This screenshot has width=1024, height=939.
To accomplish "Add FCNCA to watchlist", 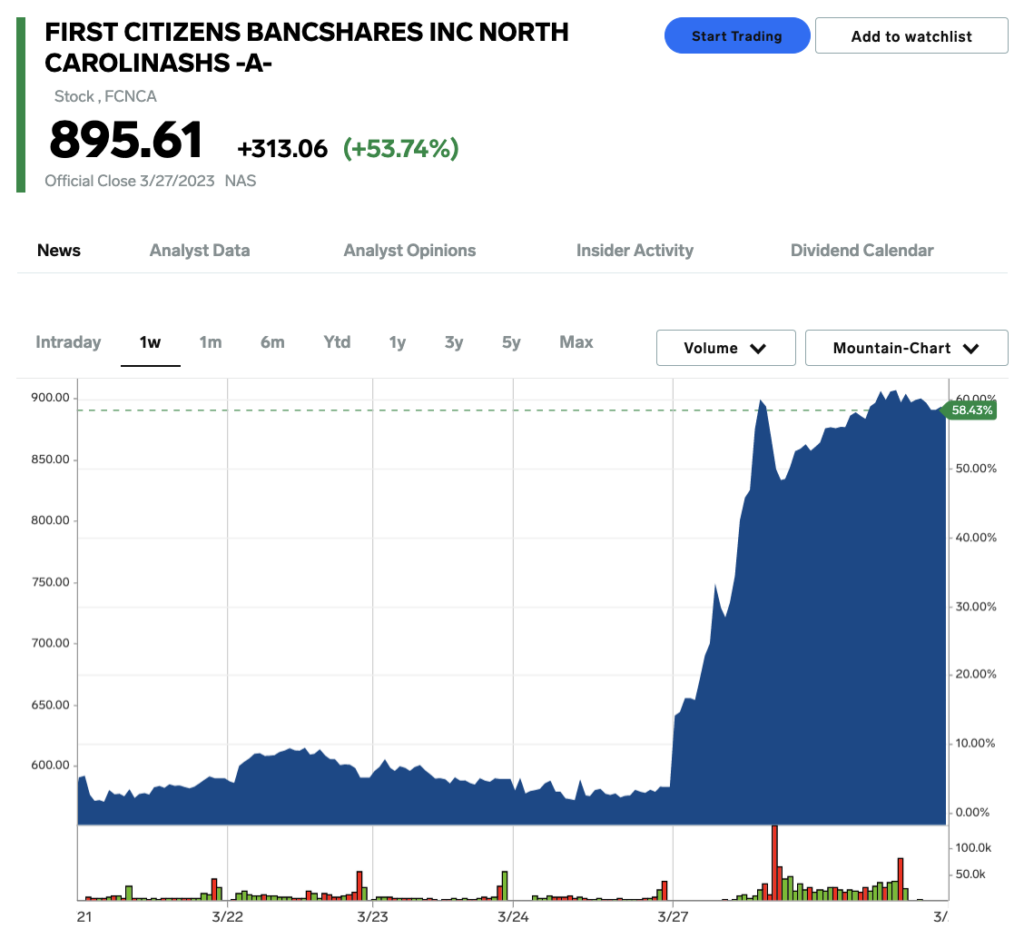I will (911, 36).
